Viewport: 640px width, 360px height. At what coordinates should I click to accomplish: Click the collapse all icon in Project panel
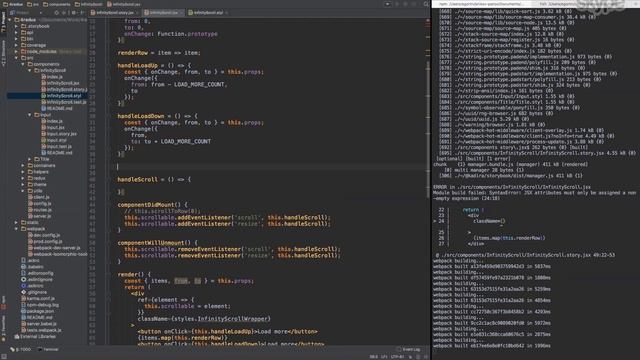point(65,13)
